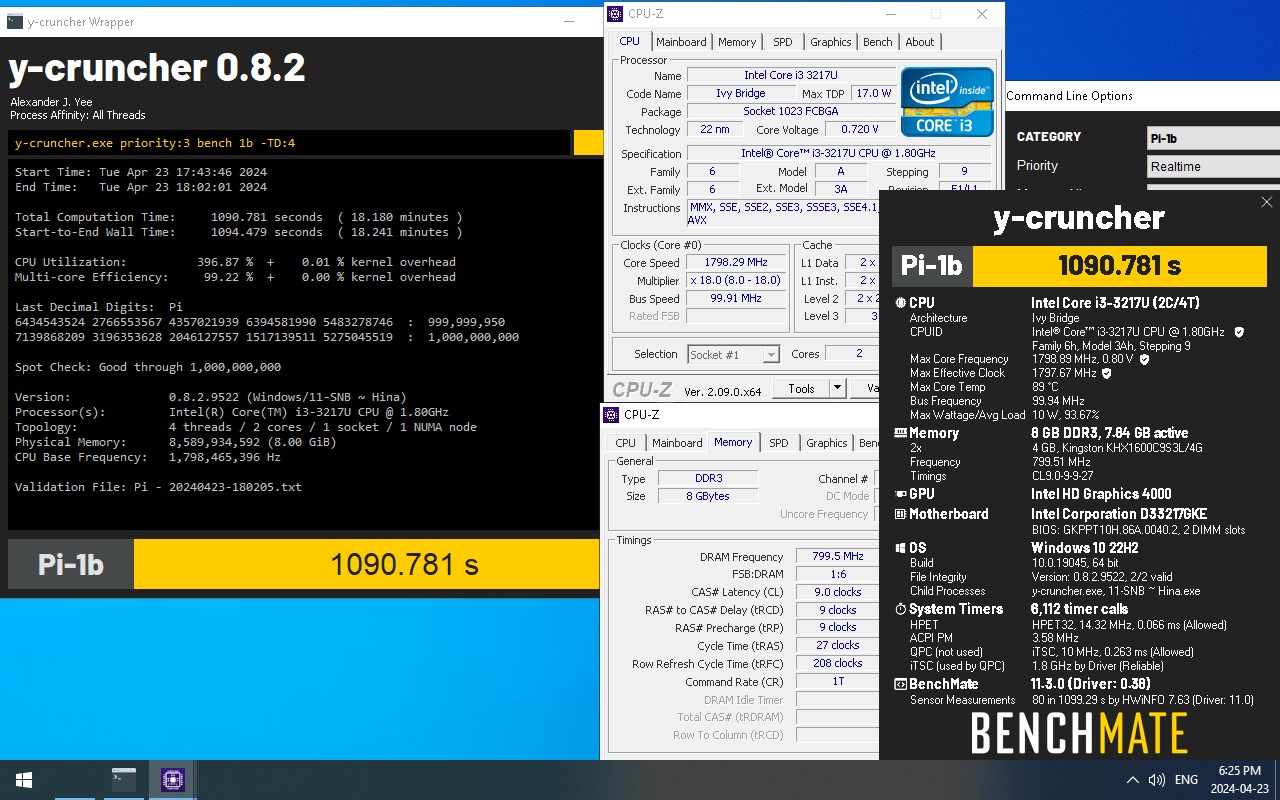Open SPD tab in top CPU-Z window

pos(783,42)
